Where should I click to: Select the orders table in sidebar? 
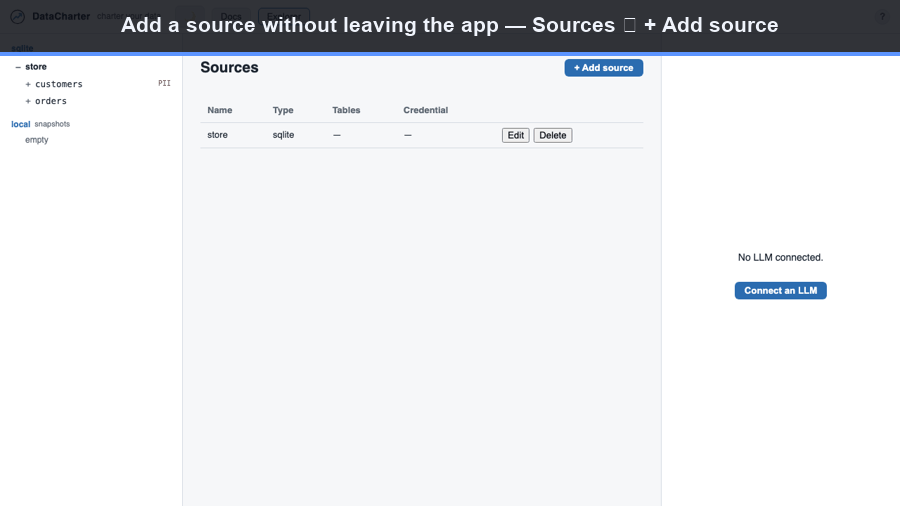point(51,101)
